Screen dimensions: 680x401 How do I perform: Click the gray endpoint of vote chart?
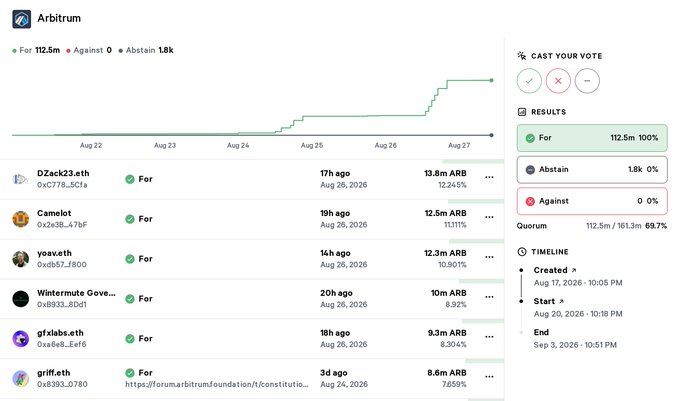coord(491,135)
